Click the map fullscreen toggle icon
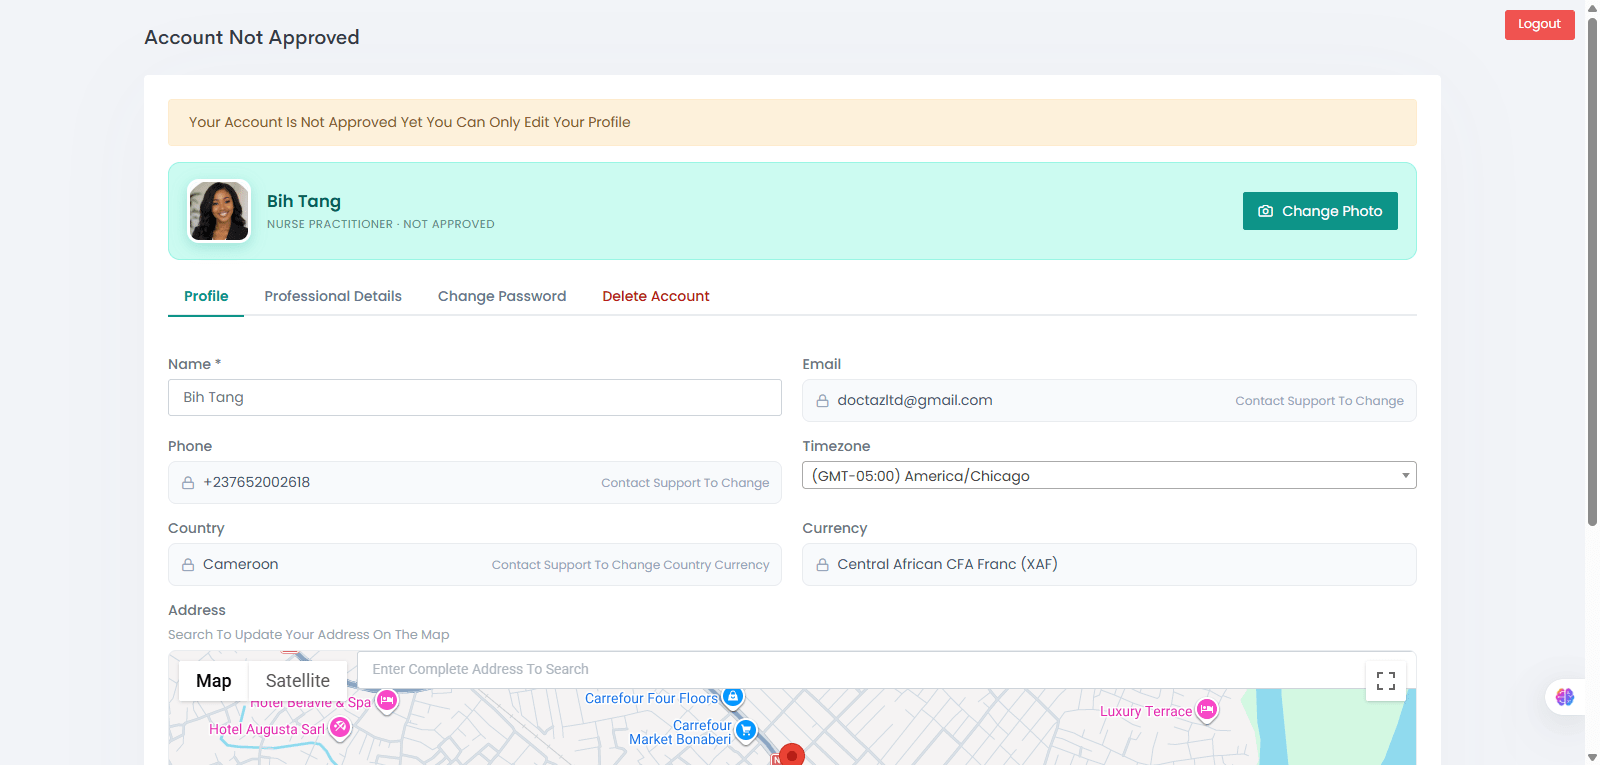Image resolution: width=1600 pixels, height=765 pixels. (1386, 681)
